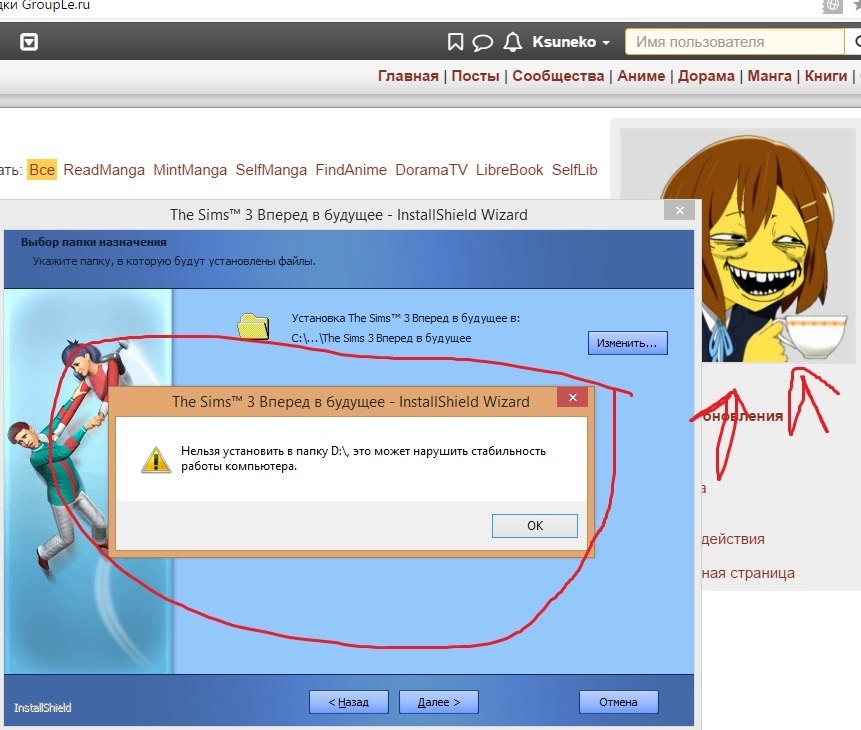Select the LibreBook filter link
The width and height of the screenshot is (861, 730).
tap(510, 170)
